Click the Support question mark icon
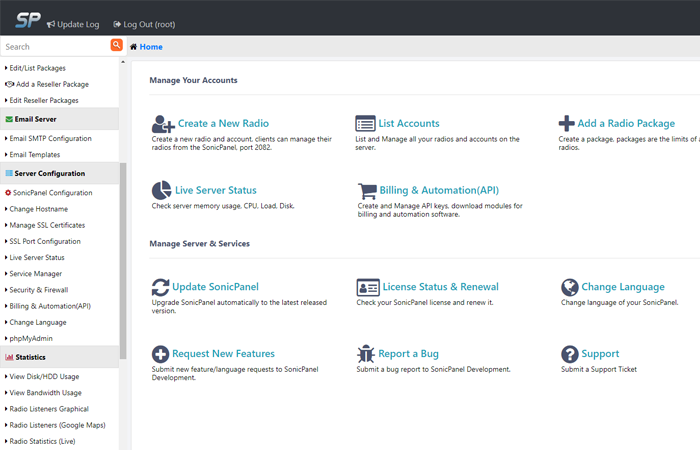Screen dimensions: 700x450 570,354
